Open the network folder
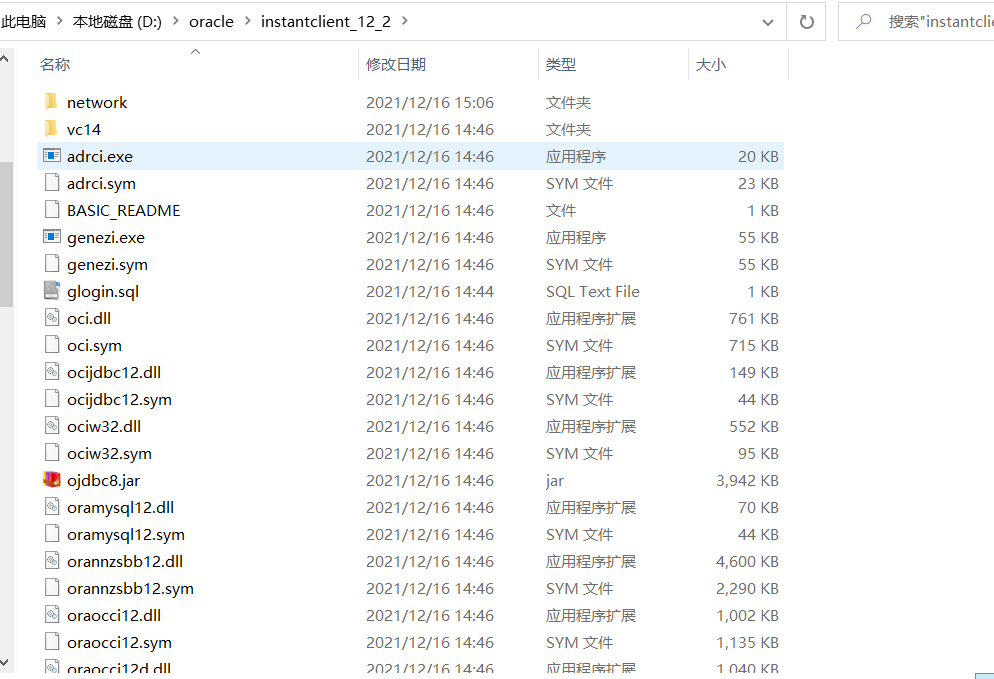994x679 pixels. click(x=97, y=102)
